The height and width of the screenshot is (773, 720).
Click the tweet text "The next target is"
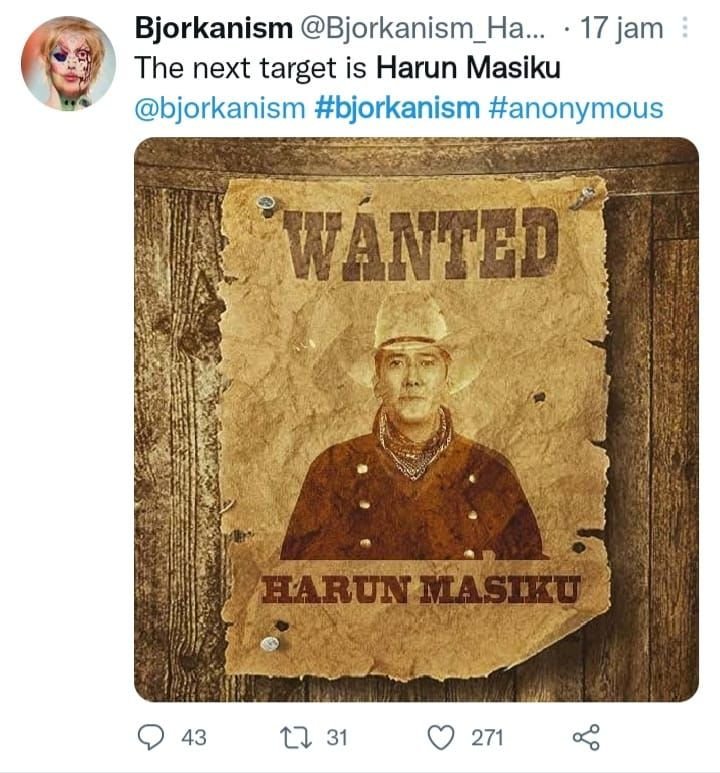coord(252,69)
